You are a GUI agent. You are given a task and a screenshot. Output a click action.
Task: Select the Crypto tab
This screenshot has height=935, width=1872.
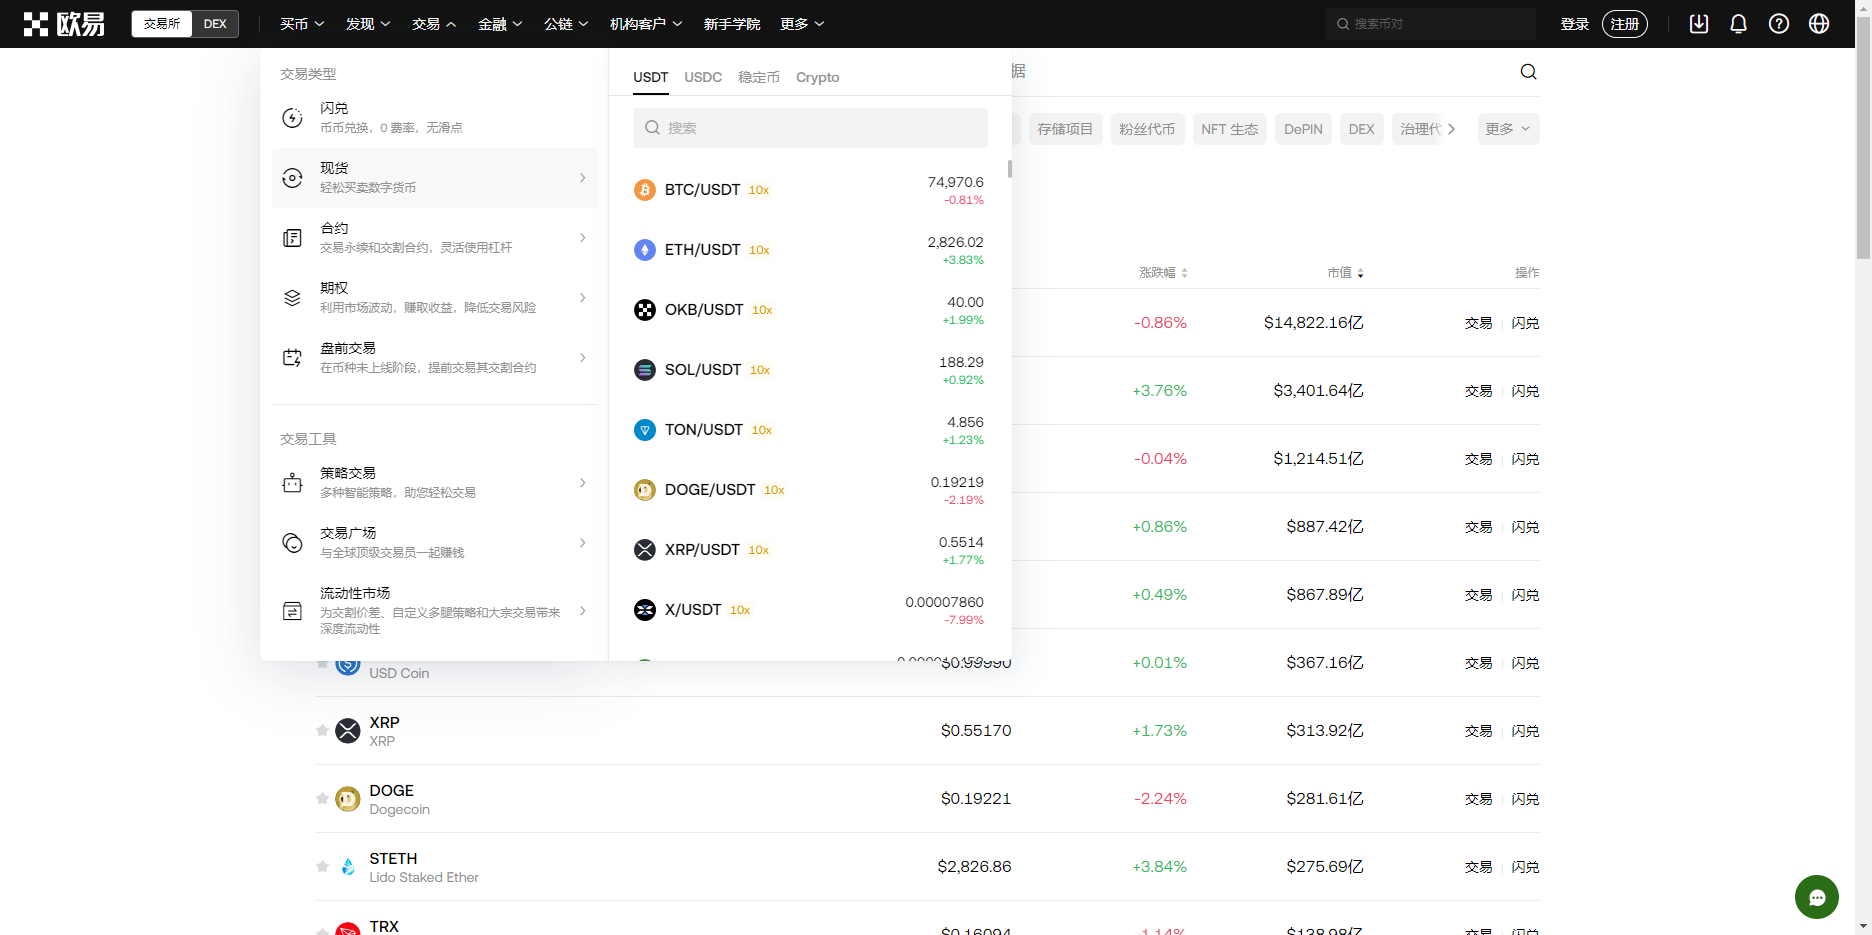point(818,77)
